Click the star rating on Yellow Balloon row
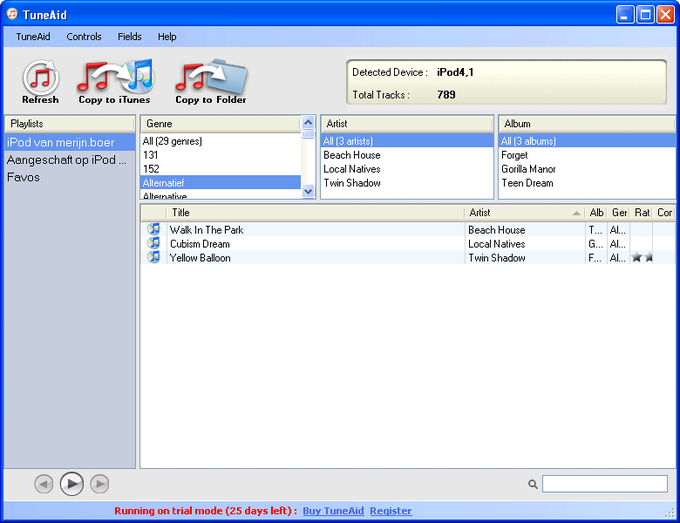The height and width of the screenshot is (523, 680). pos(642,258)
